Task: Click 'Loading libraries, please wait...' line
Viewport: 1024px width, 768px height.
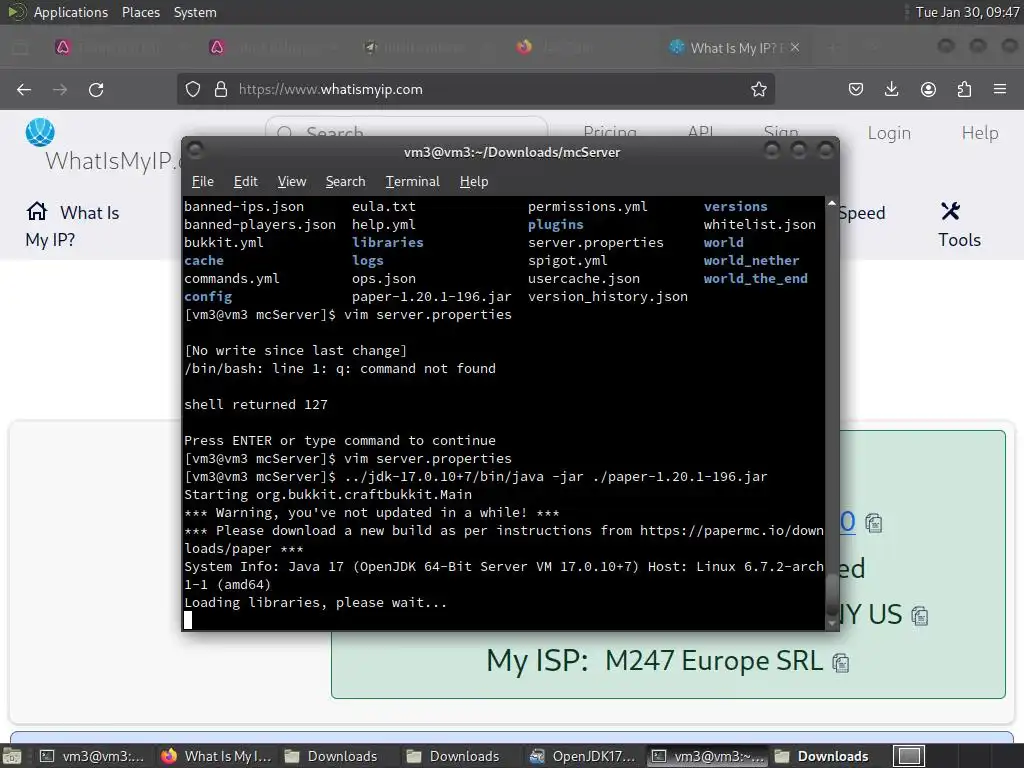Action: pos(315,602)
